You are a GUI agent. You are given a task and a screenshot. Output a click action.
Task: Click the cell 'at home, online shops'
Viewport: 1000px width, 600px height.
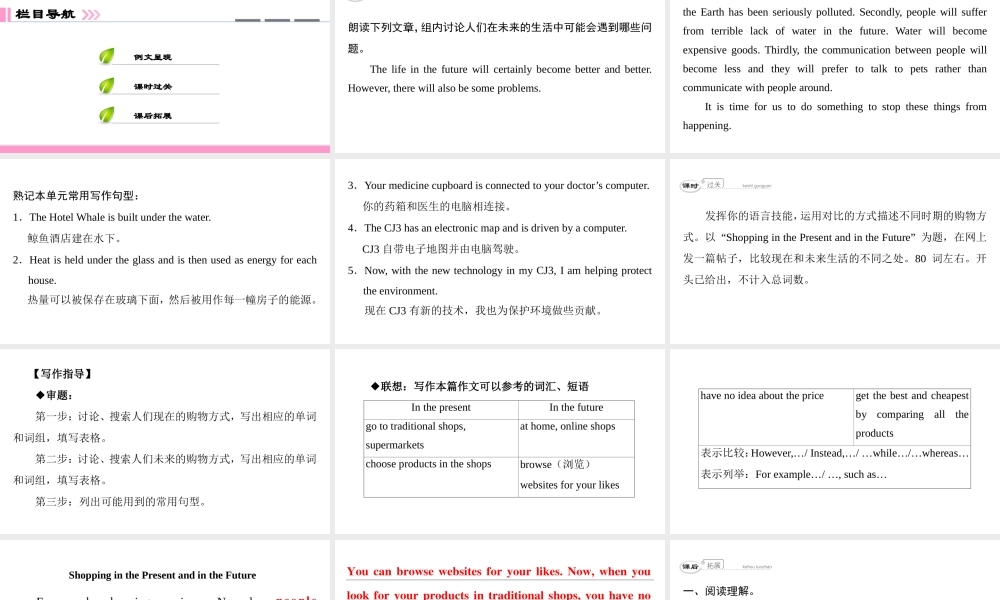coord(576,437)
